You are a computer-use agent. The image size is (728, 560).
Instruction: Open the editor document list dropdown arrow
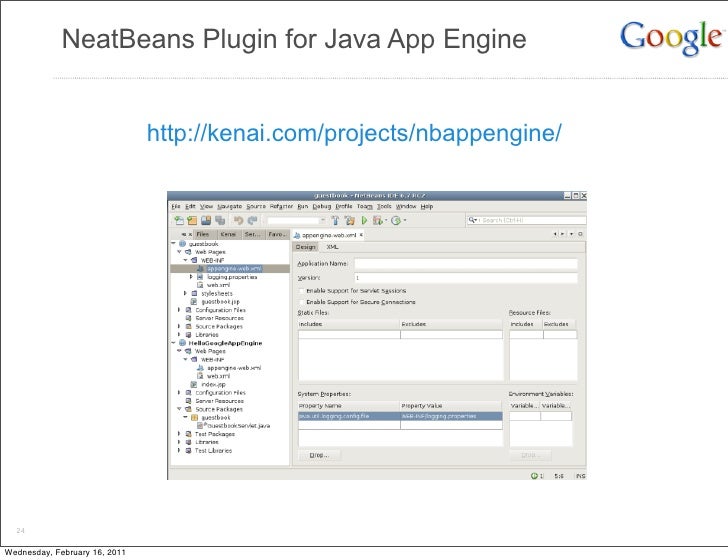[571, 234]
